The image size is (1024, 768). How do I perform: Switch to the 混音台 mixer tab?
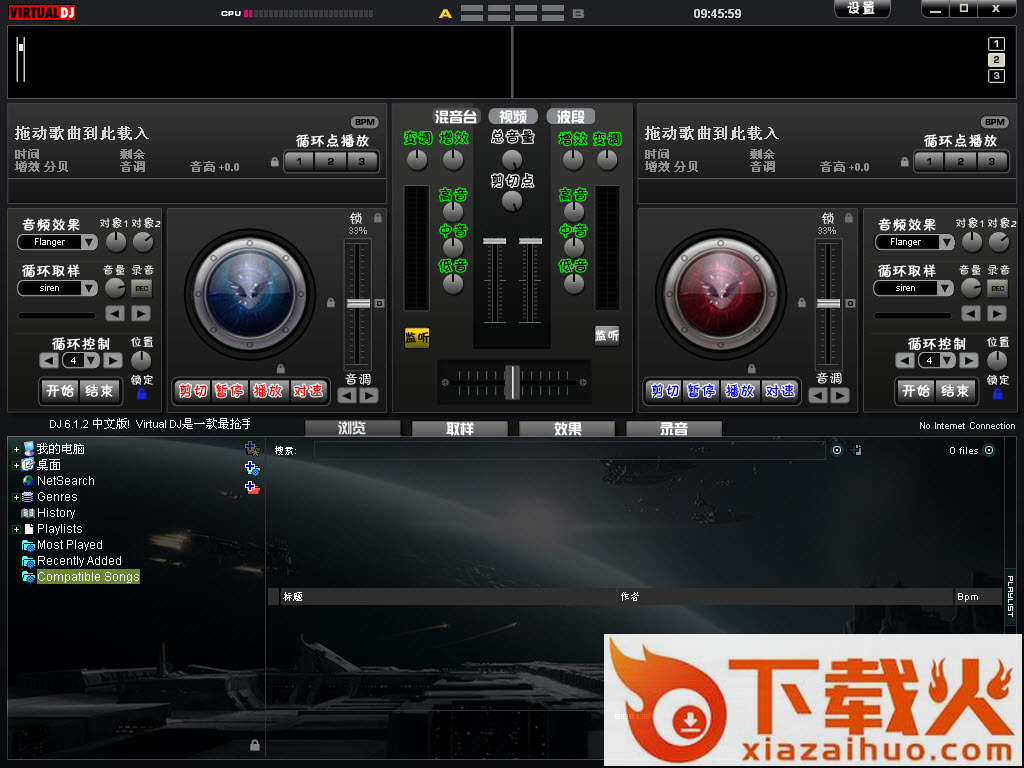[455, 116]
